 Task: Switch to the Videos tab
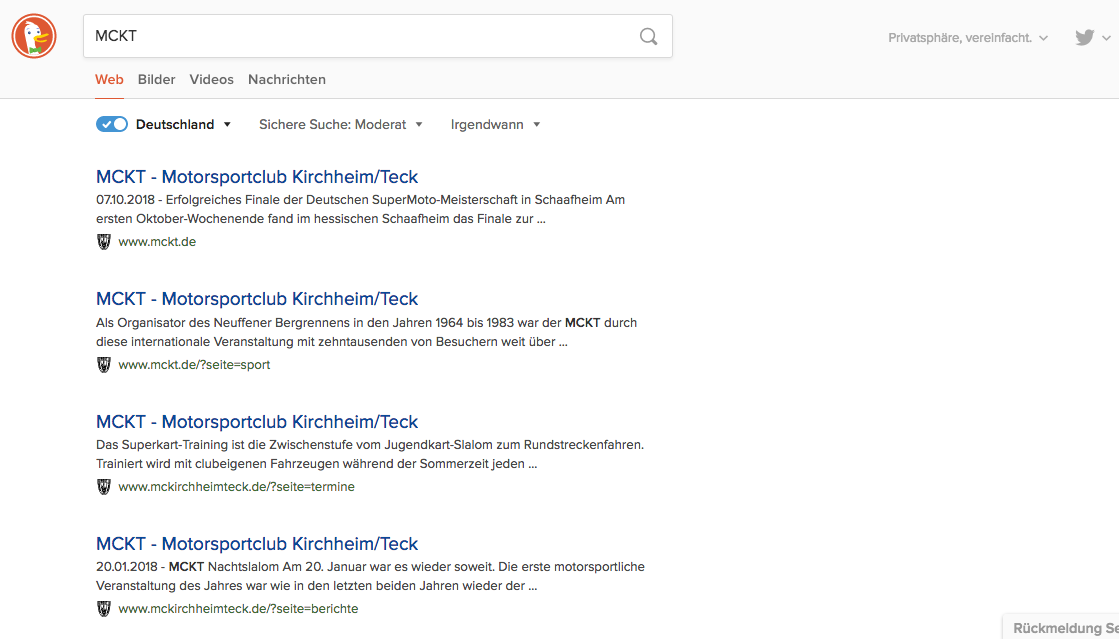[211, 79]
